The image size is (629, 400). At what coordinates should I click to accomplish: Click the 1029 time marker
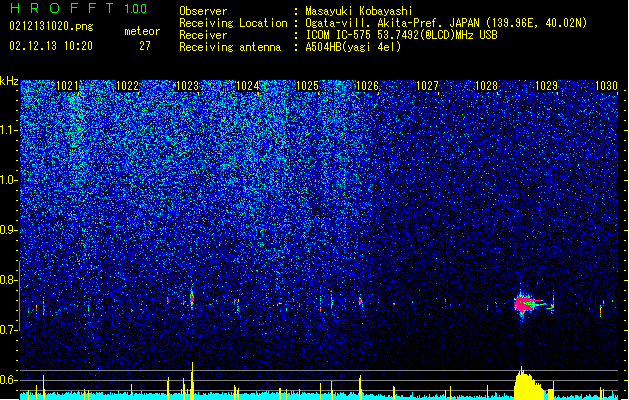[546, 86]
